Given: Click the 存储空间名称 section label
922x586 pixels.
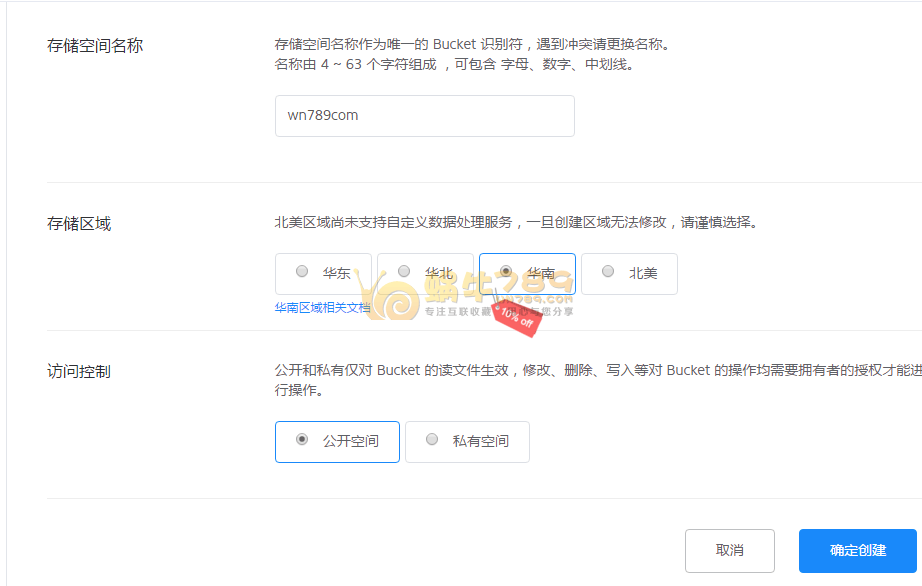Looking at the screenshot, I should pyautogui.click(x=95, y=46).
